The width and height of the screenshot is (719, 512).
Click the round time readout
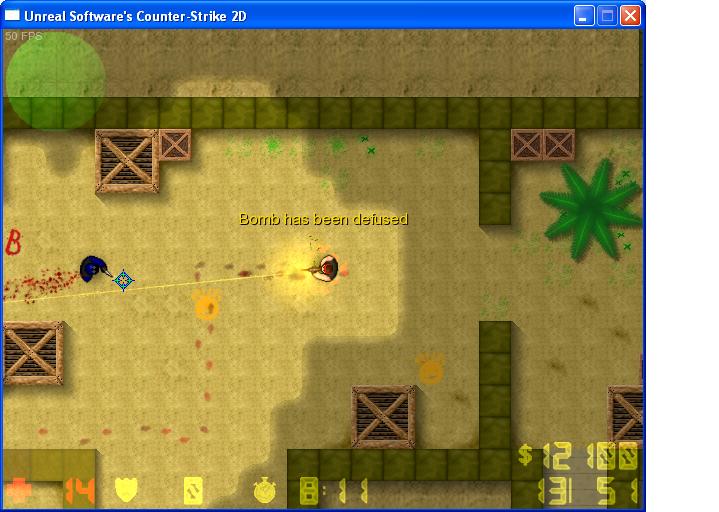tap(334, 491)
